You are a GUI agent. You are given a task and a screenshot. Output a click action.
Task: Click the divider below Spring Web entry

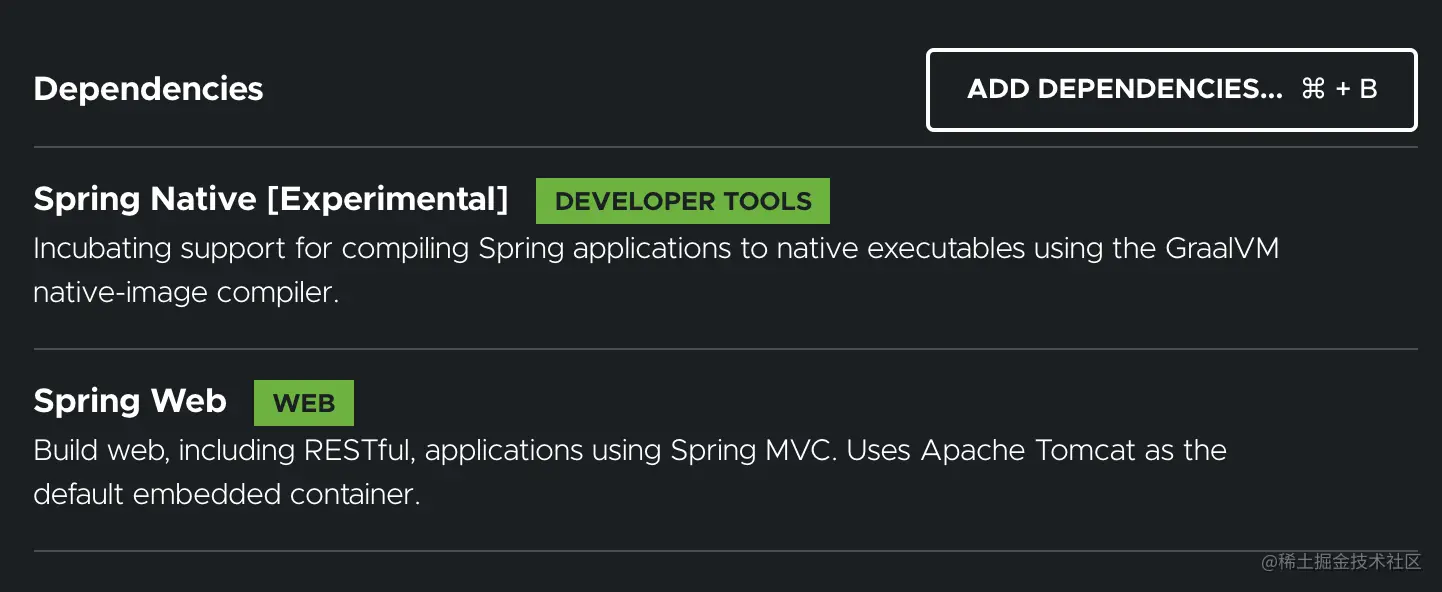point(725,551)
